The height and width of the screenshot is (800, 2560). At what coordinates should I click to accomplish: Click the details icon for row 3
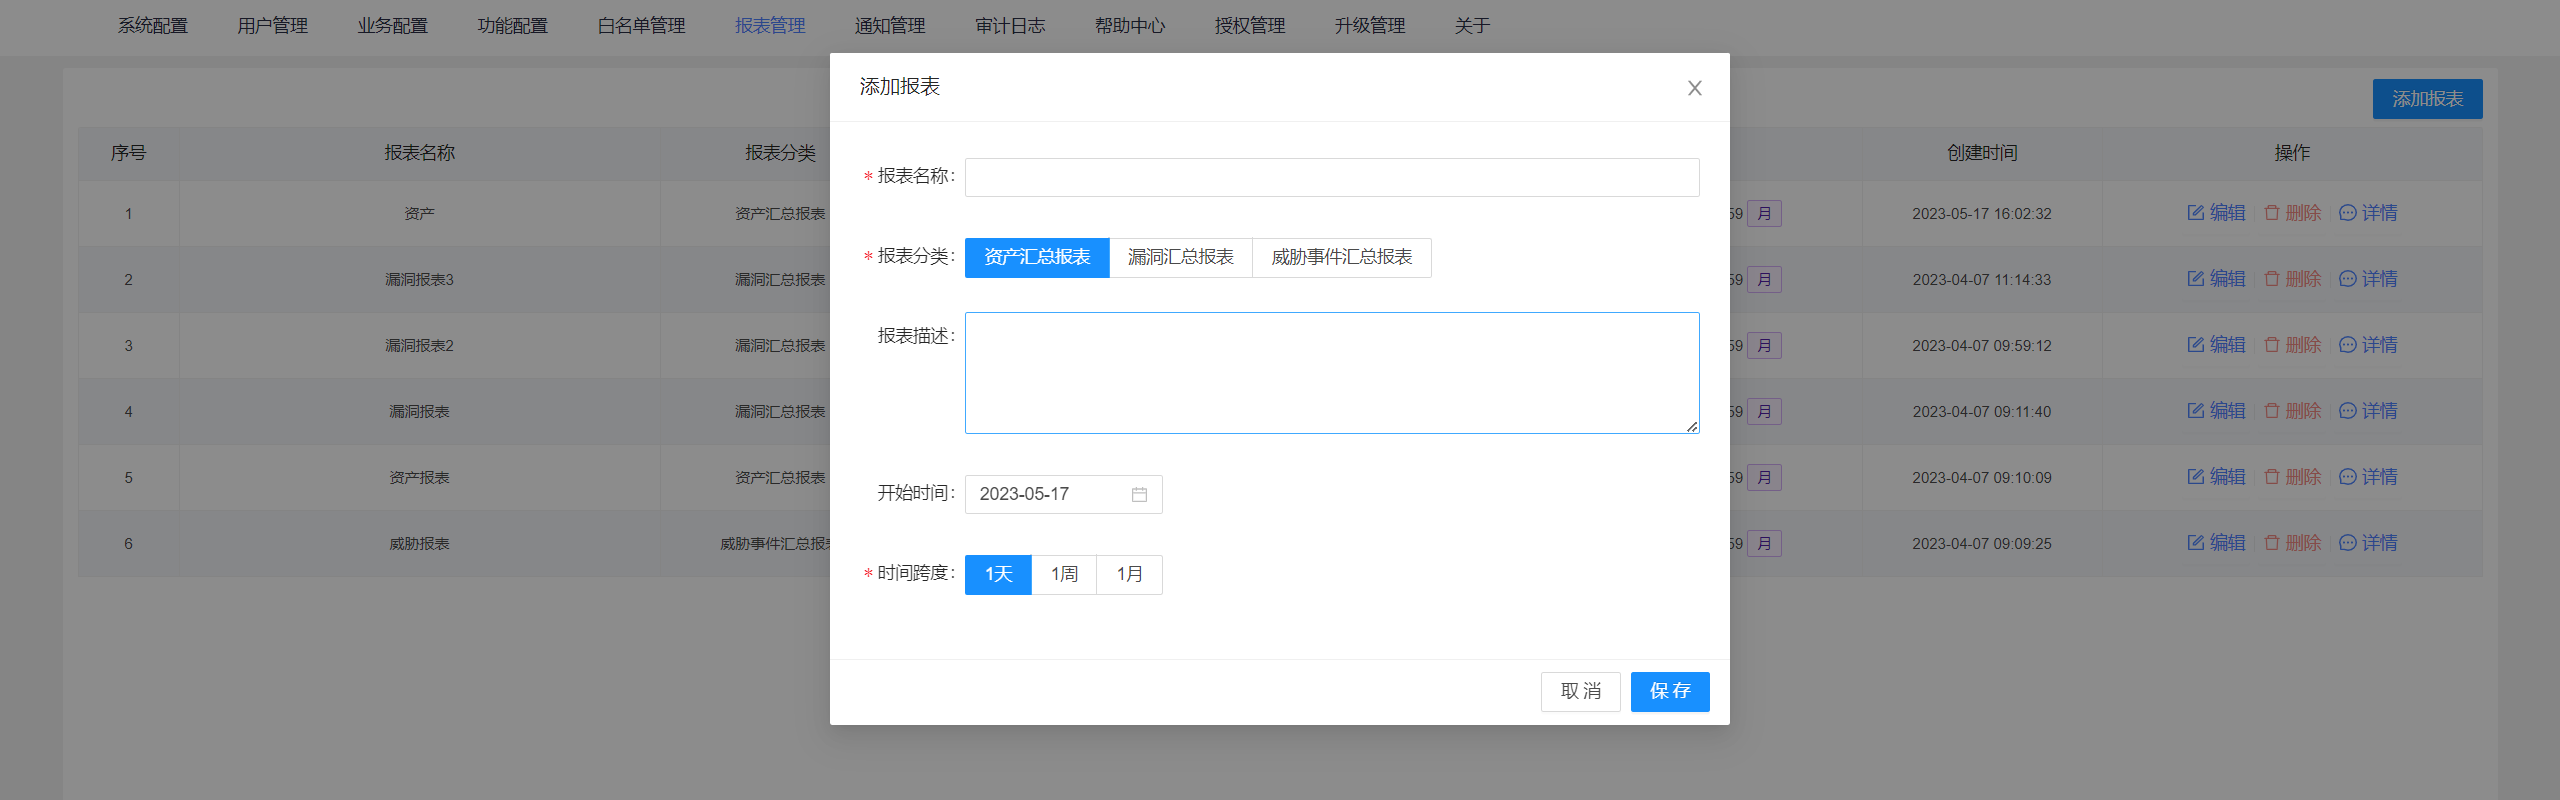point(2347,345)
